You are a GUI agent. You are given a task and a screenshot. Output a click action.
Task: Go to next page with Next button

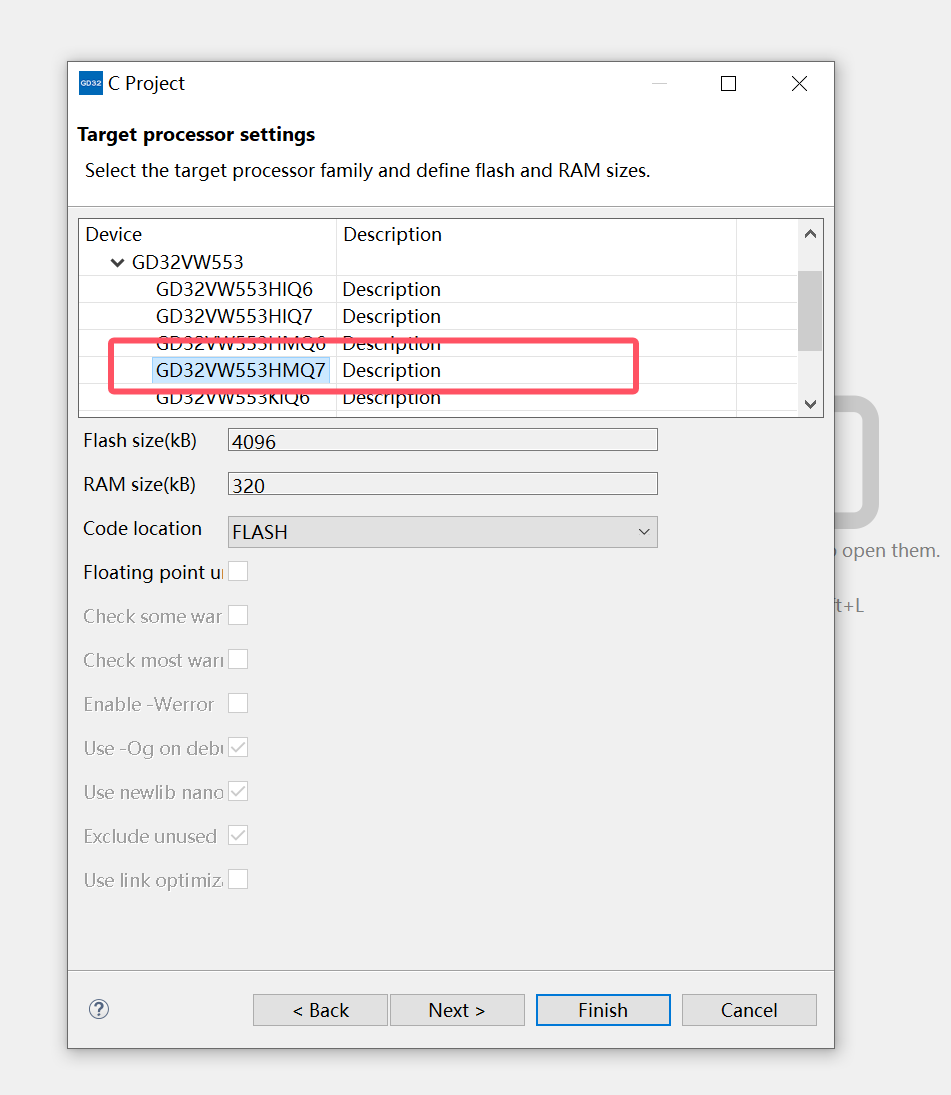(x=456, y=1010)
